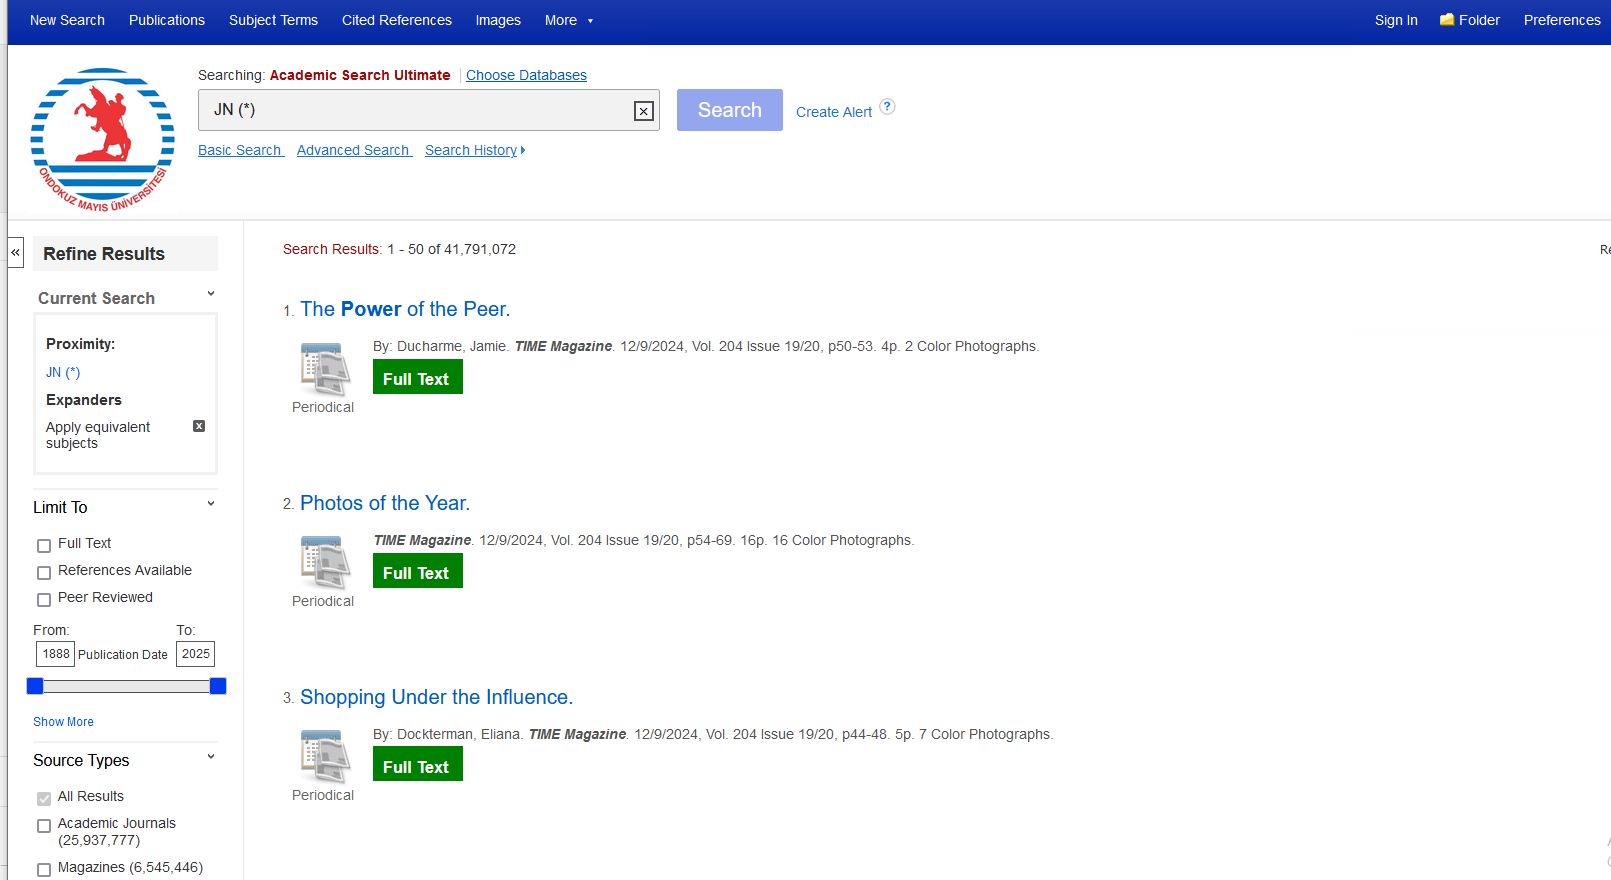Open the Create Alert help question mark
The height and width of the screenshot is (880, 1611).
[887, 107]
